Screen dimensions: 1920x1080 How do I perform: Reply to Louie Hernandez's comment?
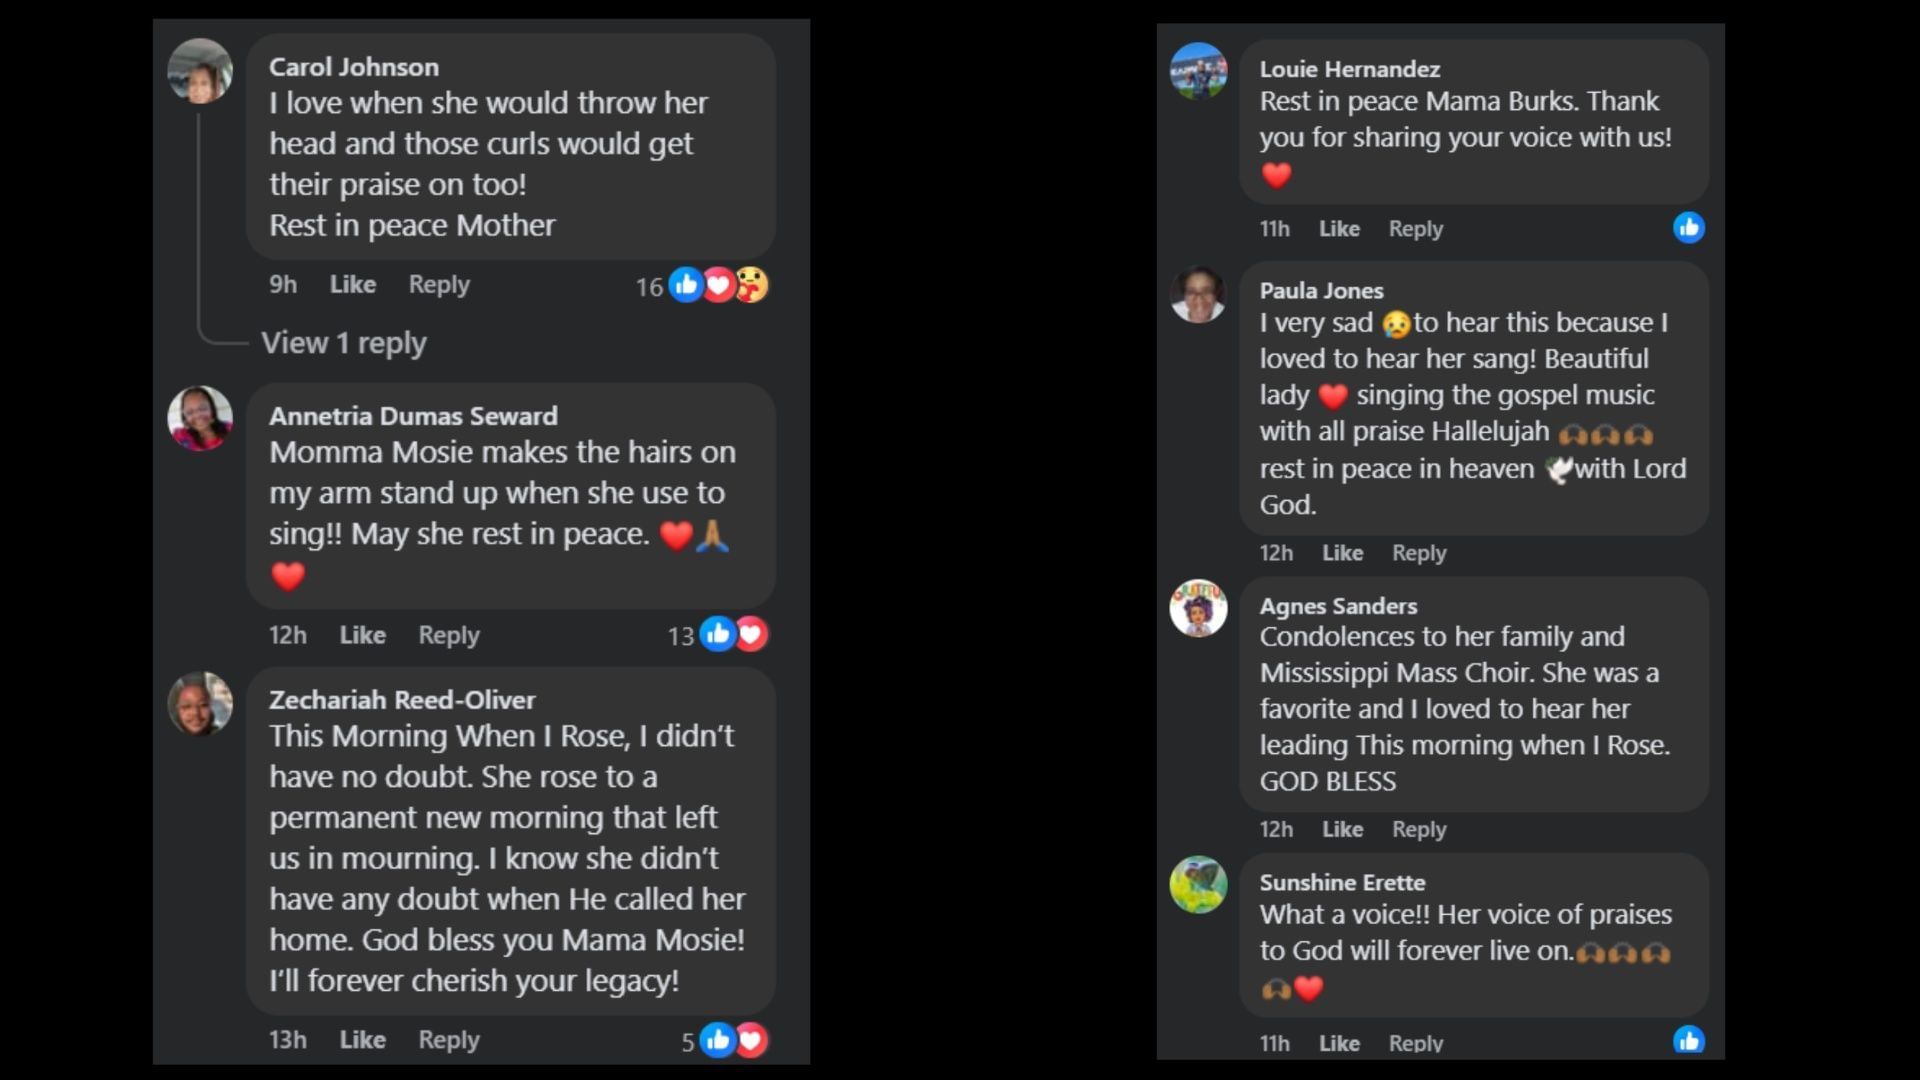tap(1415, 229)
